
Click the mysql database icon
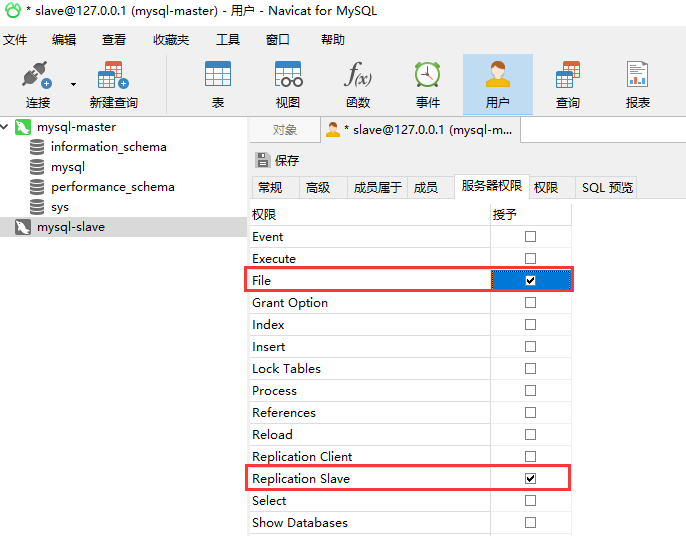[37, 167]
